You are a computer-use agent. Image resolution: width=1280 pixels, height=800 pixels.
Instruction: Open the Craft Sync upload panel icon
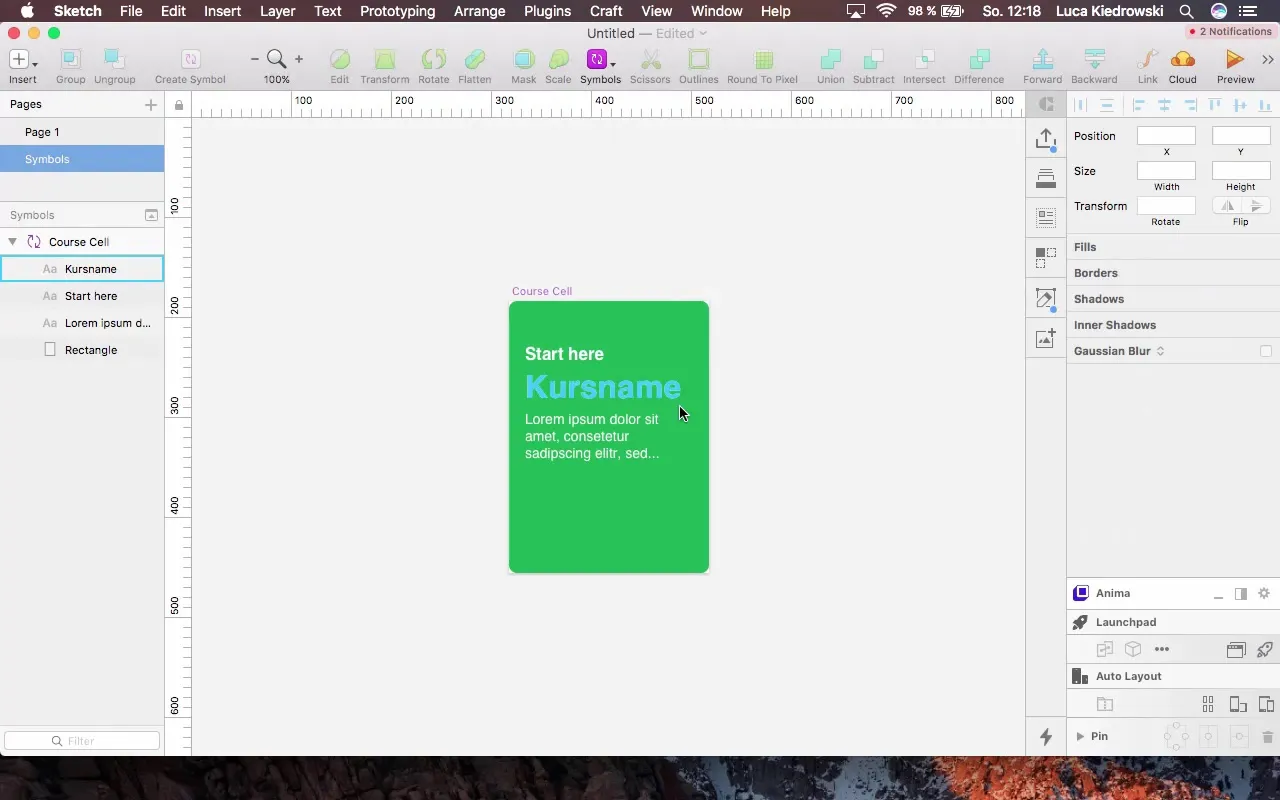pos(1046,138)
